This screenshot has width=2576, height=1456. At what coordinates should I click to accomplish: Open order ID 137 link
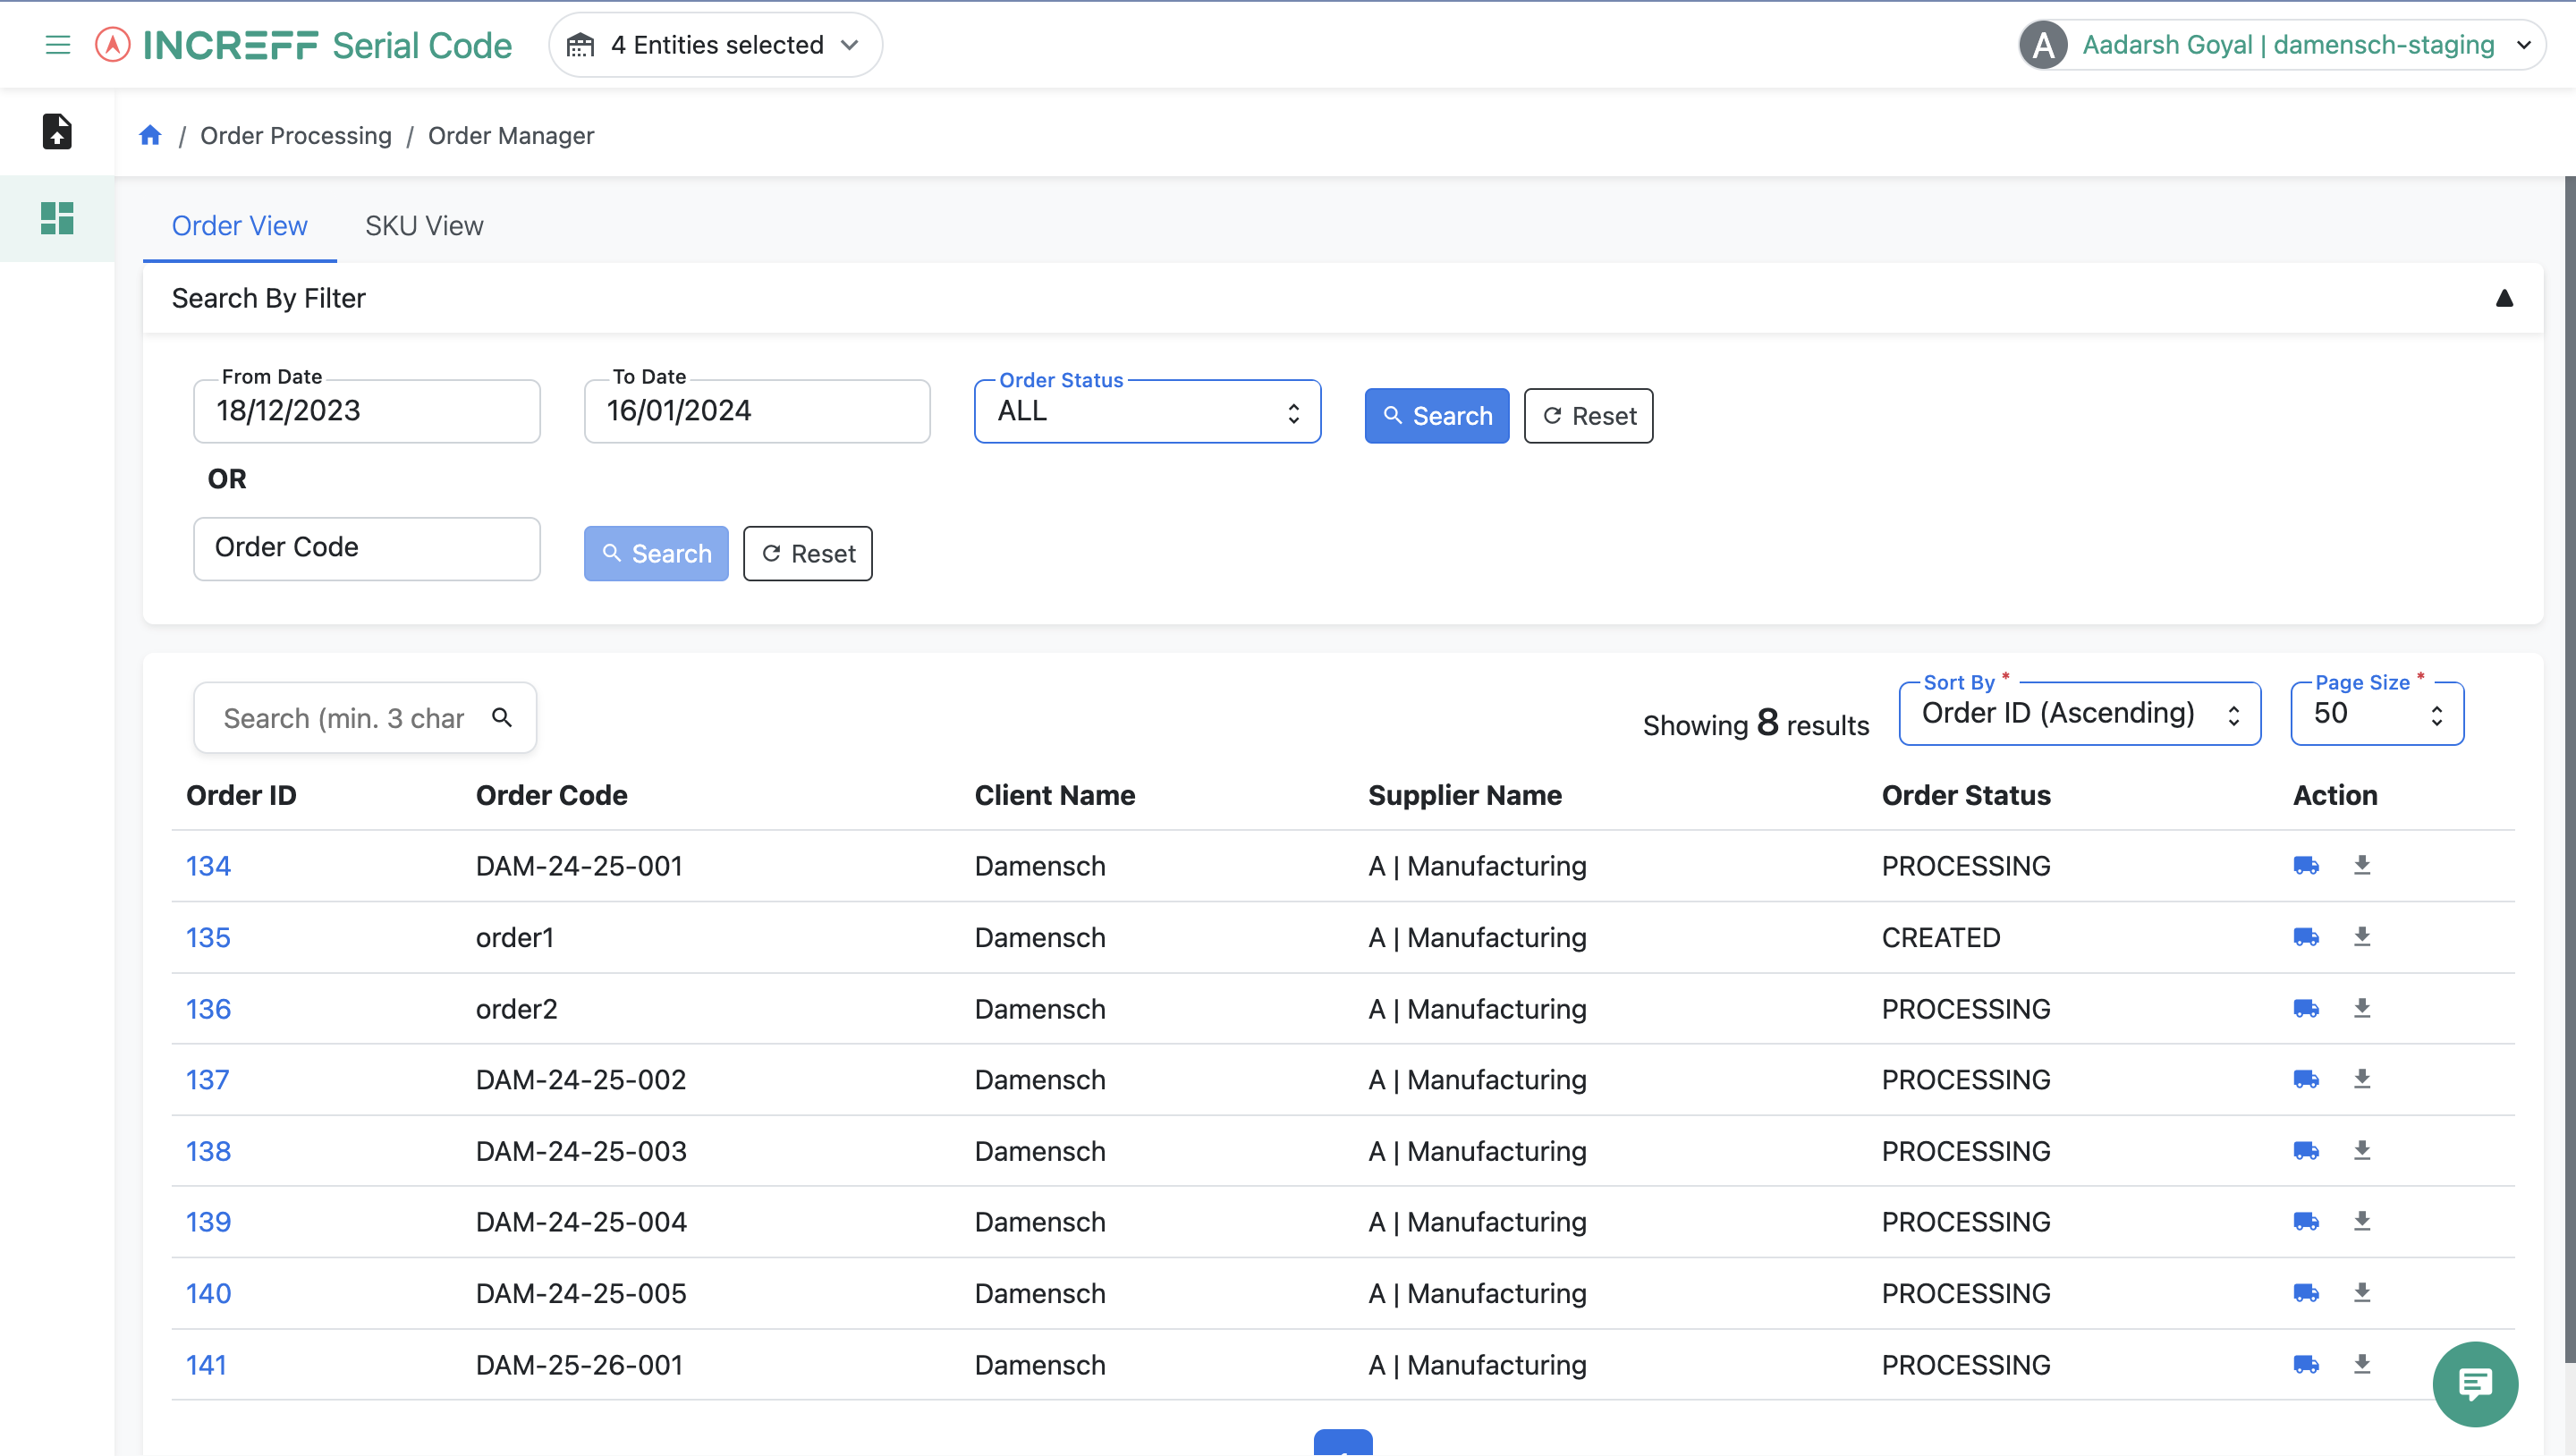[x=207, y=1080]
